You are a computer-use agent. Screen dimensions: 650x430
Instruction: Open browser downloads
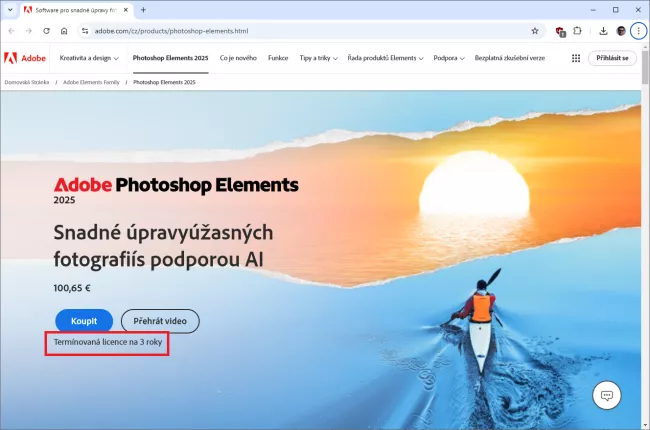tap(603, 31)
